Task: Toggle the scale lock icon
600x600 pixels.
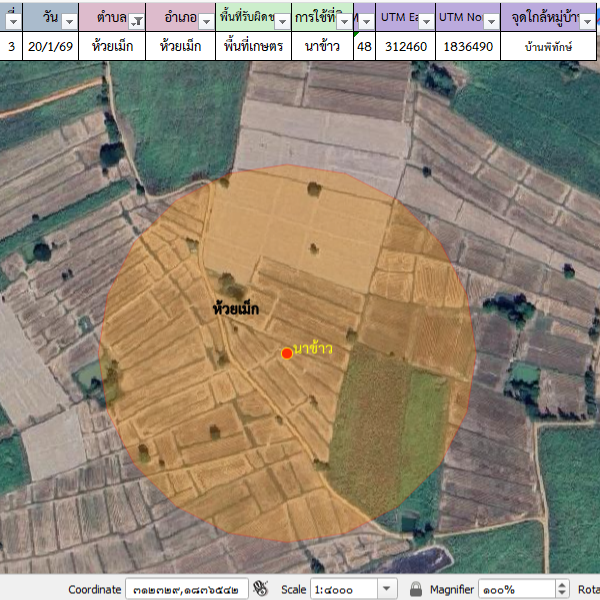Action: (x=415, y=589)
